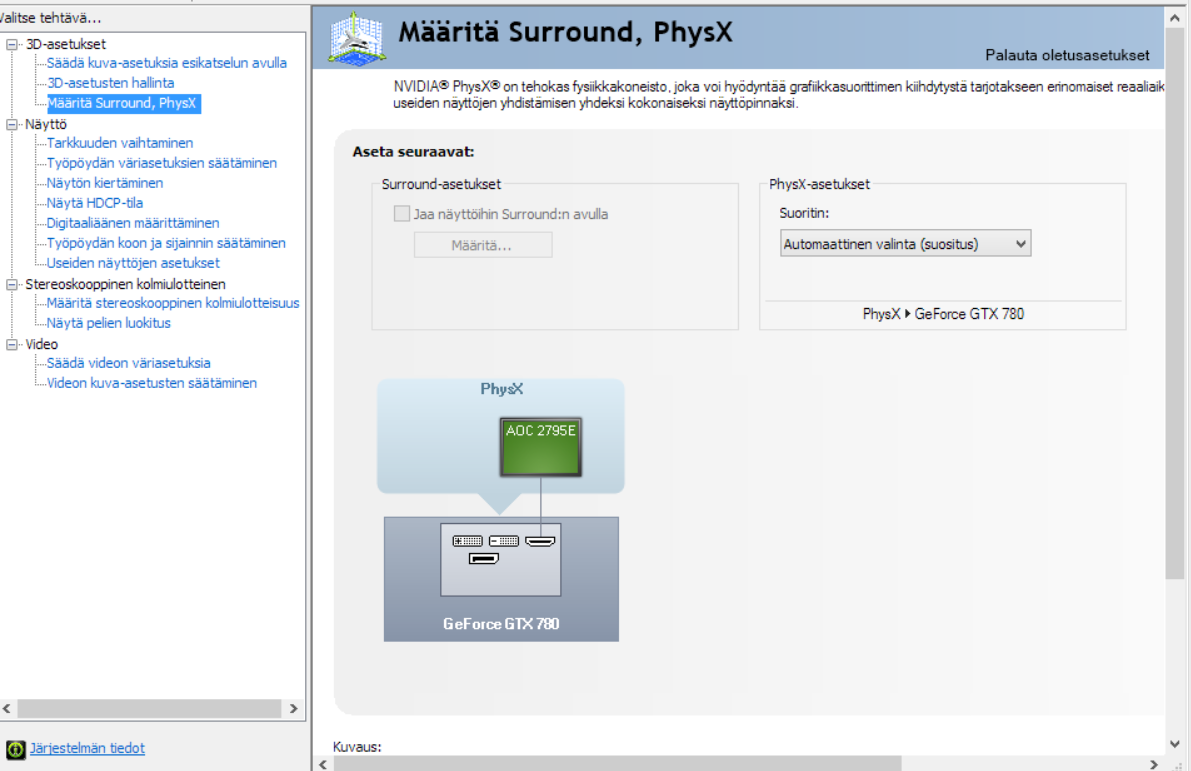1191x771 pixels.
Task: Click the main panel scroll down arrow
Action: click(x=1174, y=744)
